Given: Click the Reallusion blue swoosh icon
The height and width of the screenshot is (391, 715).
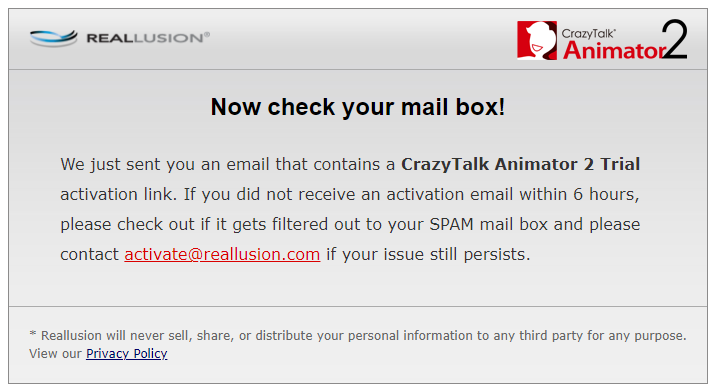Looking at the screenshot, I should click(53, 38).
